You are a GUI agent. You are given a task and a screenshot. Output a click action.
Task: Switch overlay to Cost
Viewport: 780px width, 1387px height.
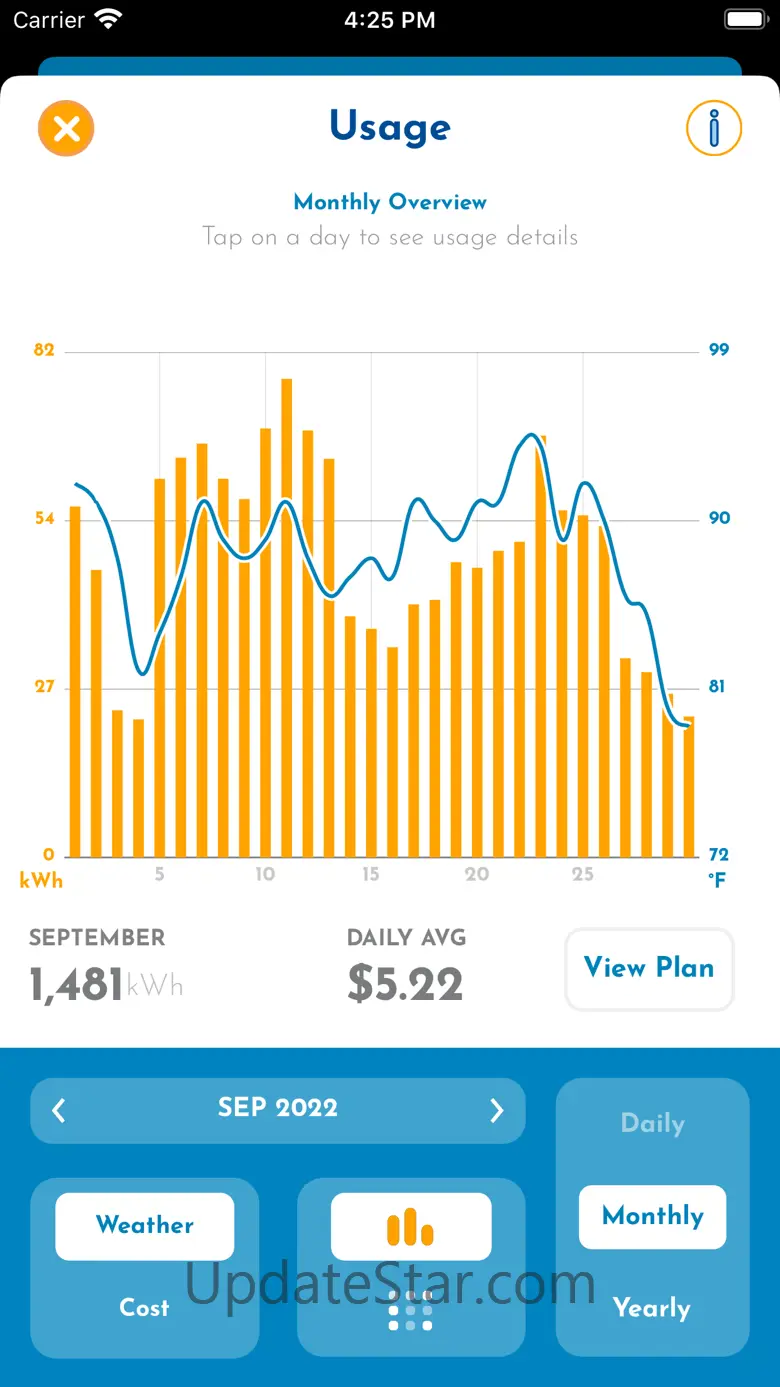145,1307
